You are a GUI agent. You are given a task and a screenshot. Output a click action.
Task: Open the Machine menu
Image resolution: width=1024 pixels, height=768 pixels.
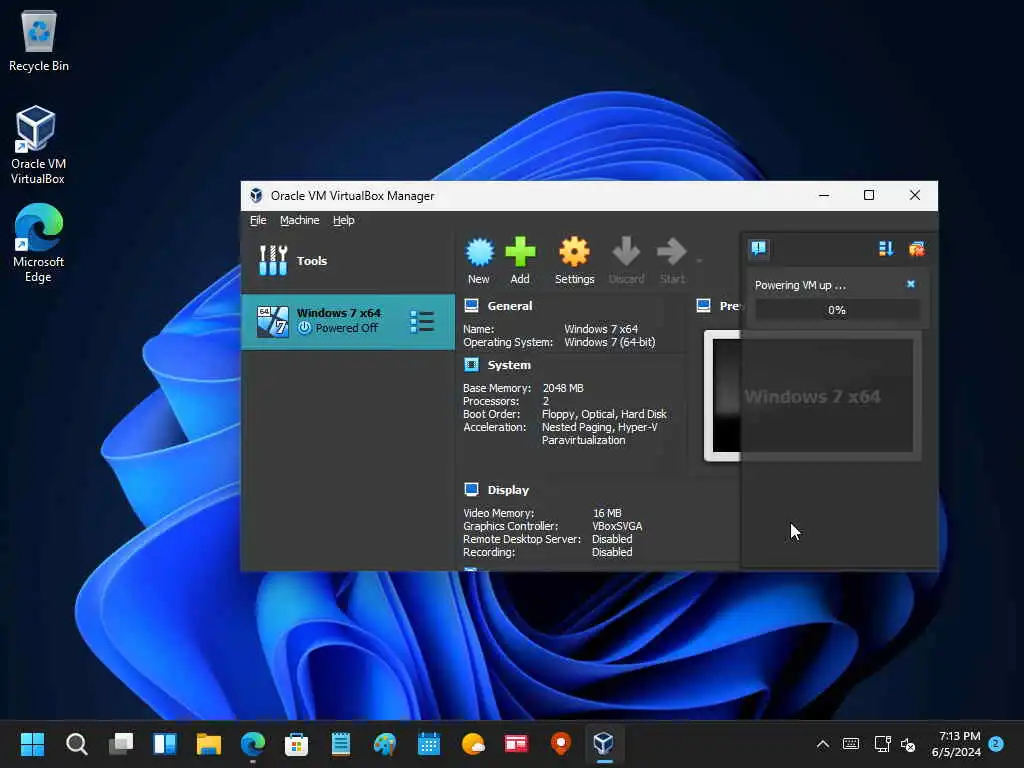click(x=300, y=220)
